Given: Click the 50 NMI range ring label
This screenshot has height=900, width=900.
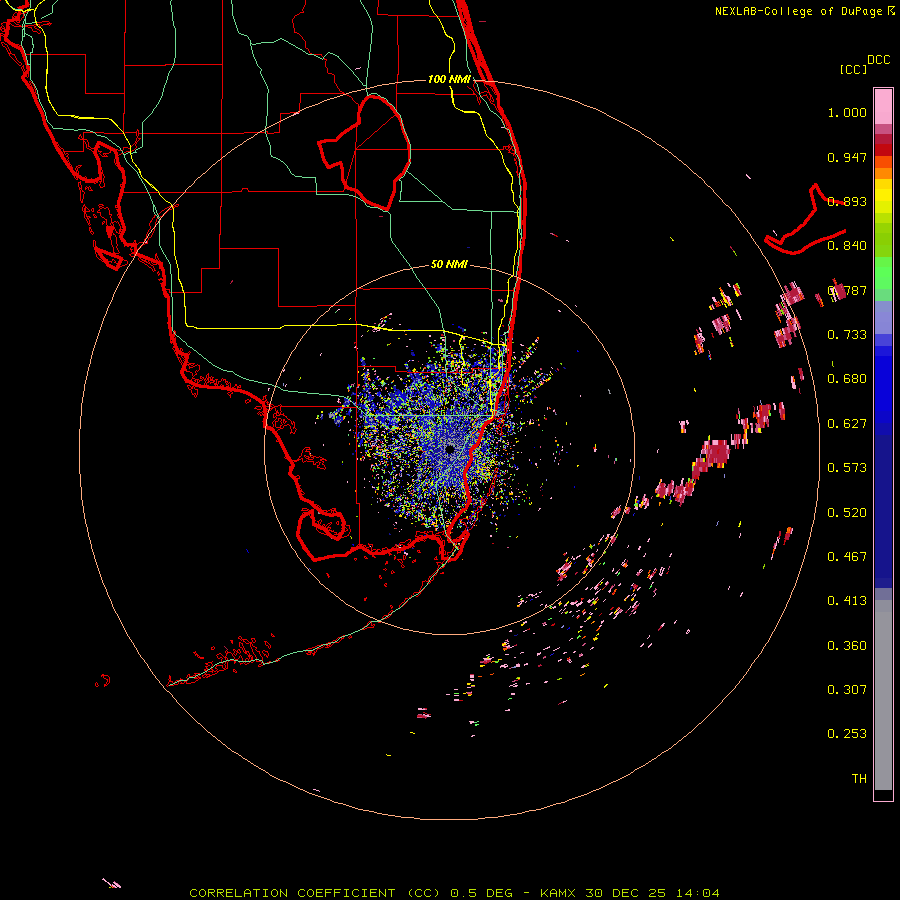Looking at the screenshot, I should click(x=449, y=265).
